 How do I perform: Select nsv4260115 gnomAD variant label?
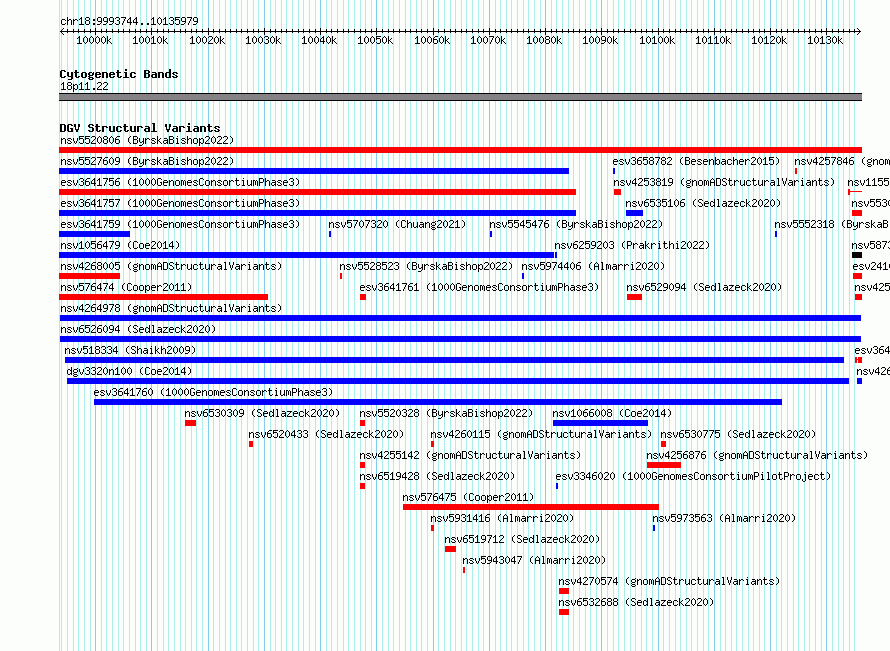tap(541, 434)
